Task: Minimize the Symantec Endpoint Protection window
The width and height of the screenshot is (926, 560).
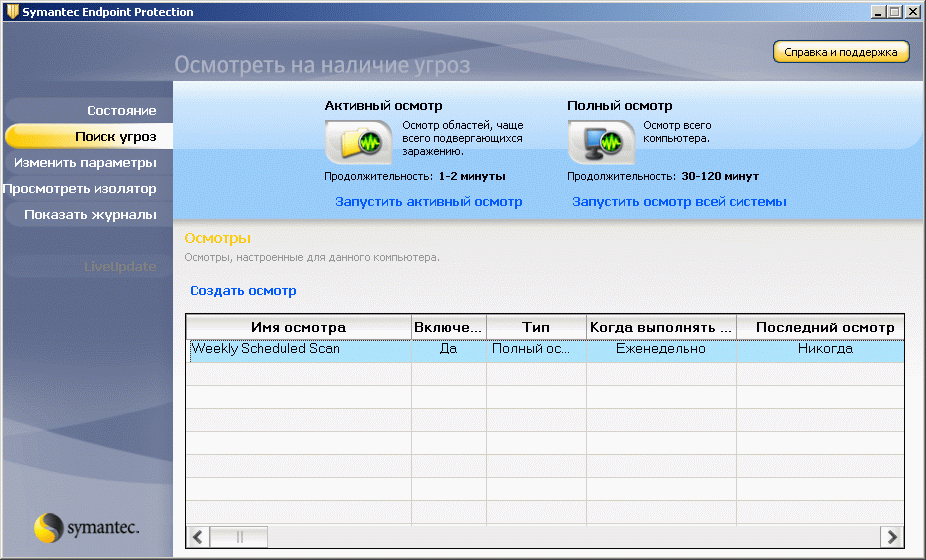Action: tap(879, 12)
